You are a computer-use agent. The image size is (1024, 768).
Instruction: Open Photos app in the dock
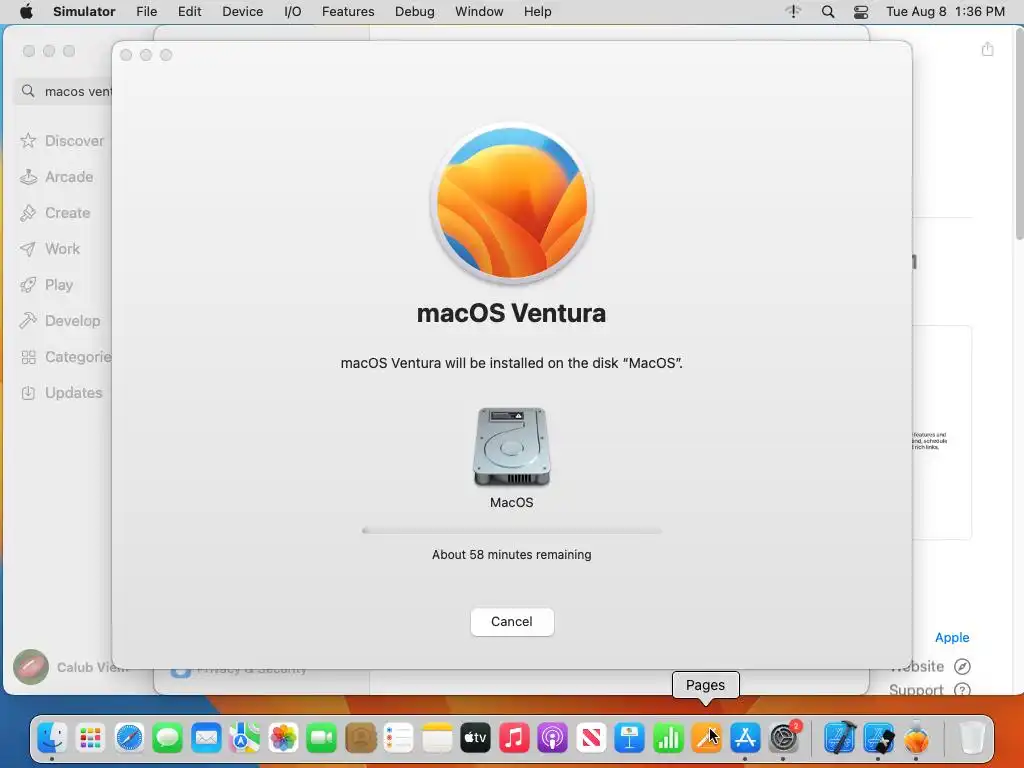tap(283, 739)
